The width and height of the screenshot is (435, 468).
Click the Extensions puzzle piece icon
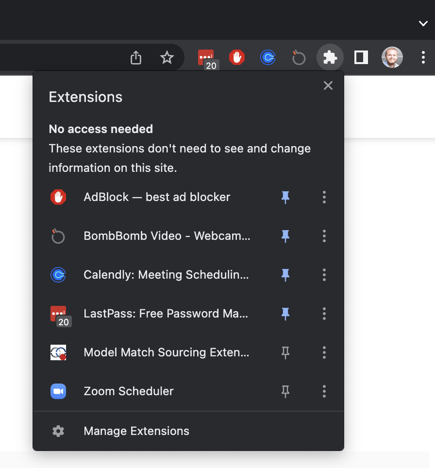coord(330,57)
